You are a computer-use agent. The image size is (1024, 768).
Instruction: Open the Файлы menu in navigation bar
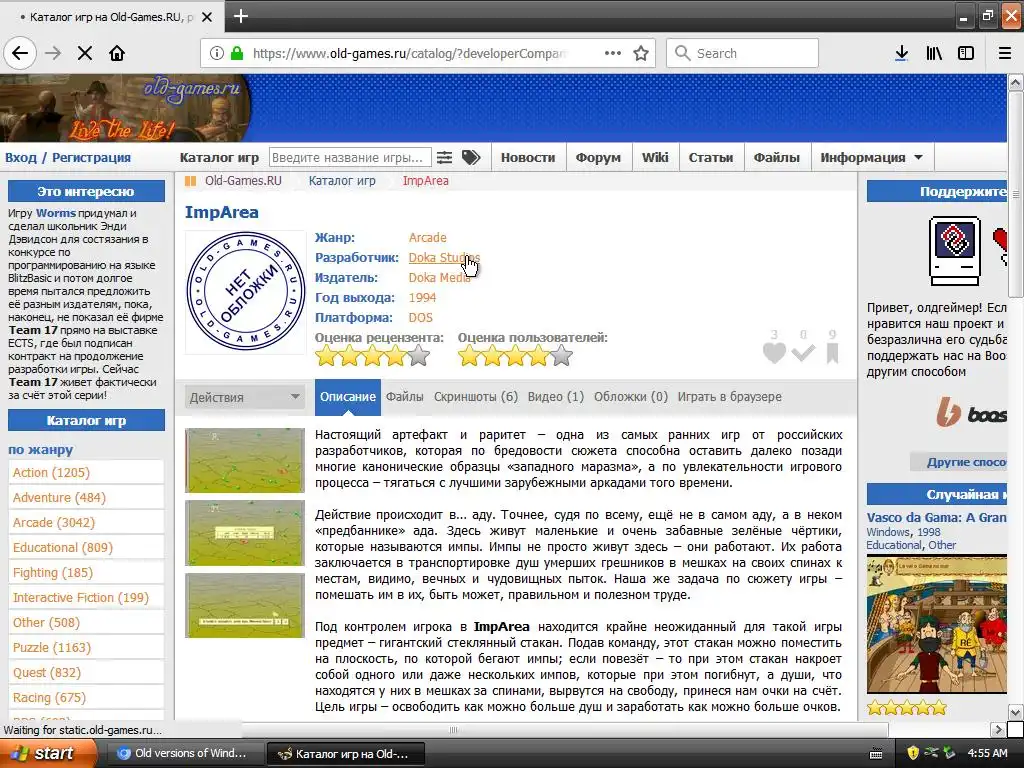[776, 157]
